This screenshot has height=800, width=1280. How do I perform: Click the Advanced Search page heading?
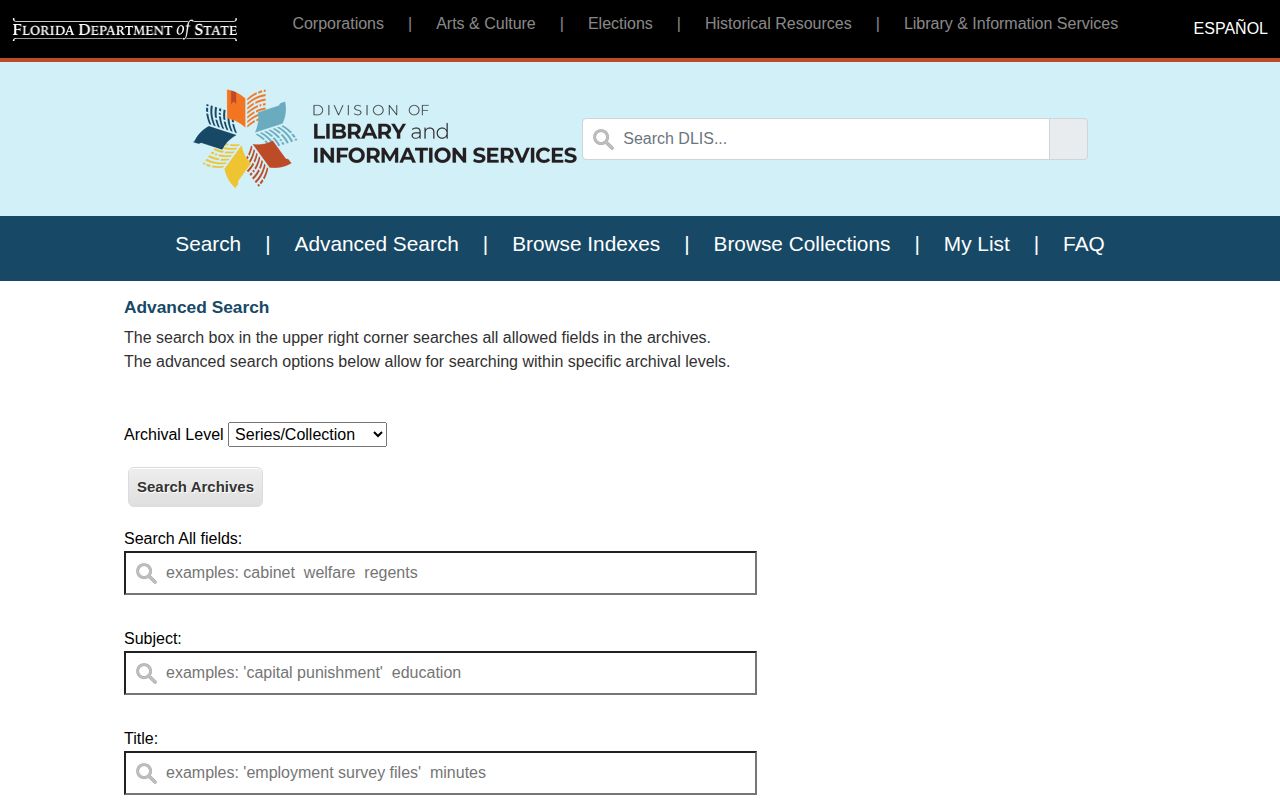[197, 307]
